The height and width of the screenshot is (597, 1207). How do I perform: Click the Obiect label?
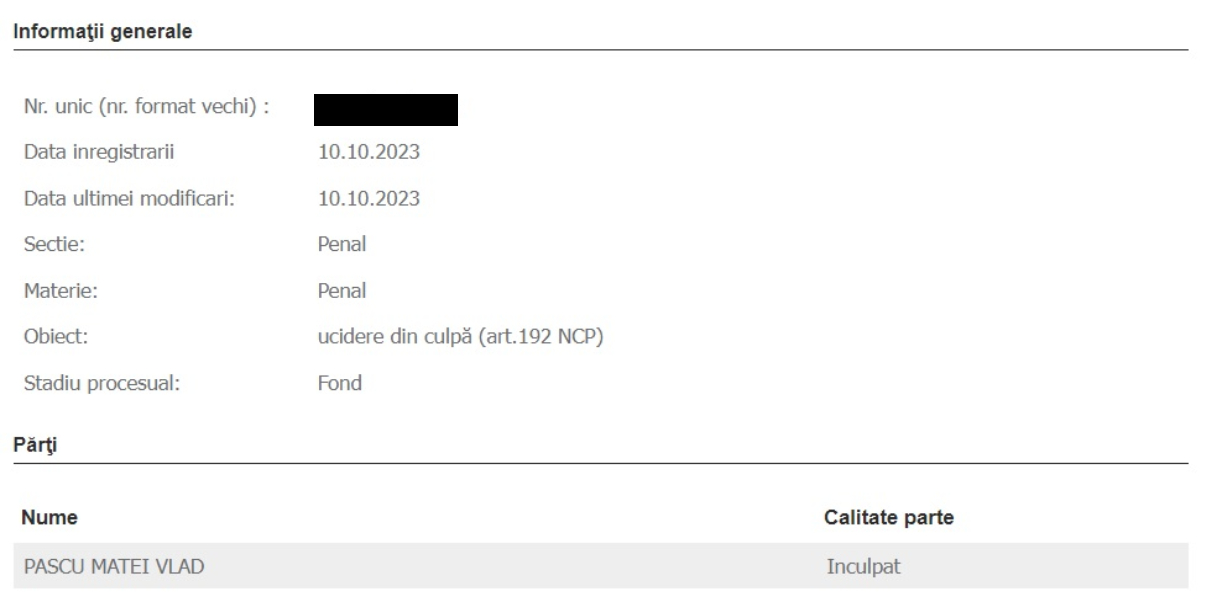56,337
